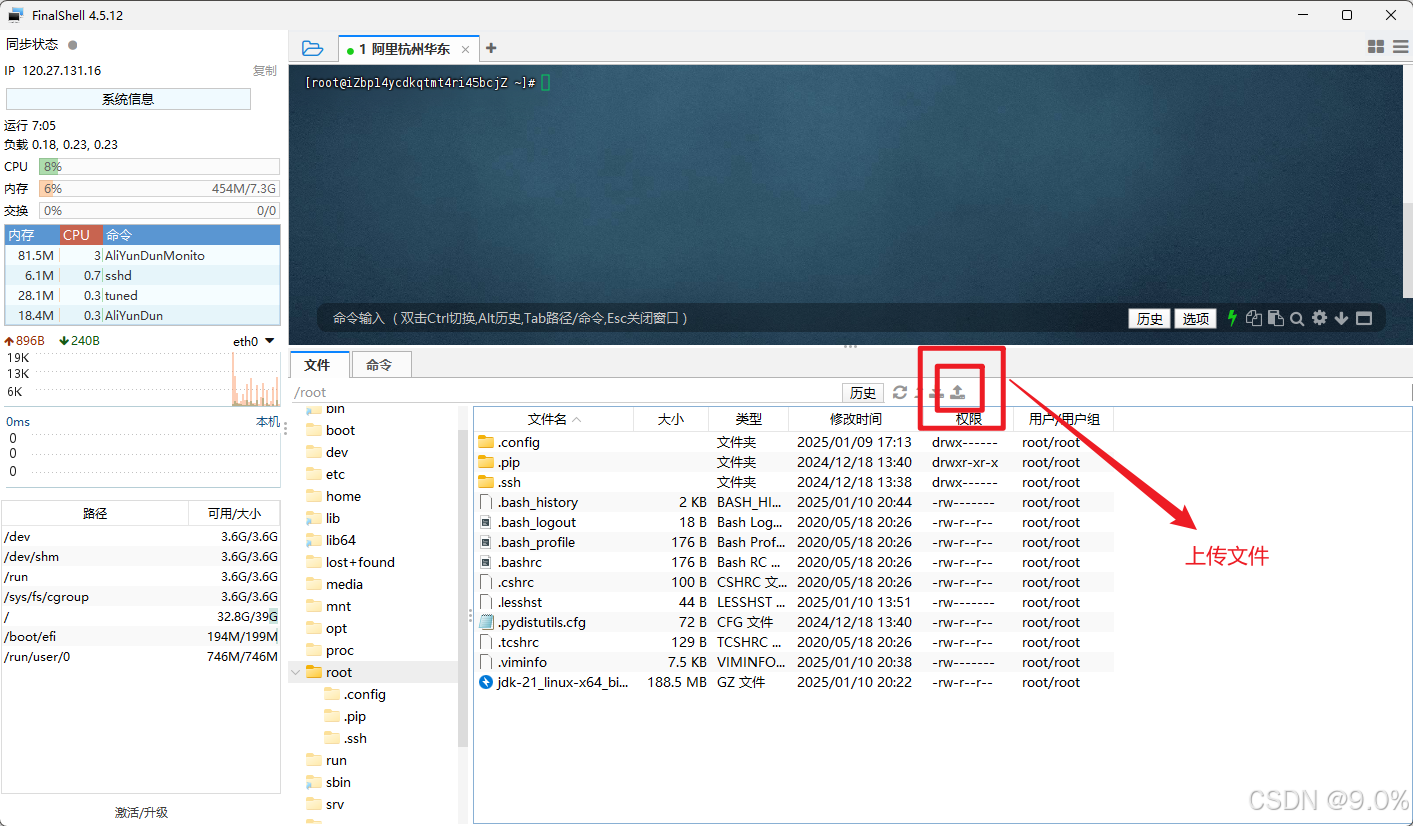The height and width of the screenshot is (826, 1413).
Task: Open the connection manager folder icon
Action: 313,47
